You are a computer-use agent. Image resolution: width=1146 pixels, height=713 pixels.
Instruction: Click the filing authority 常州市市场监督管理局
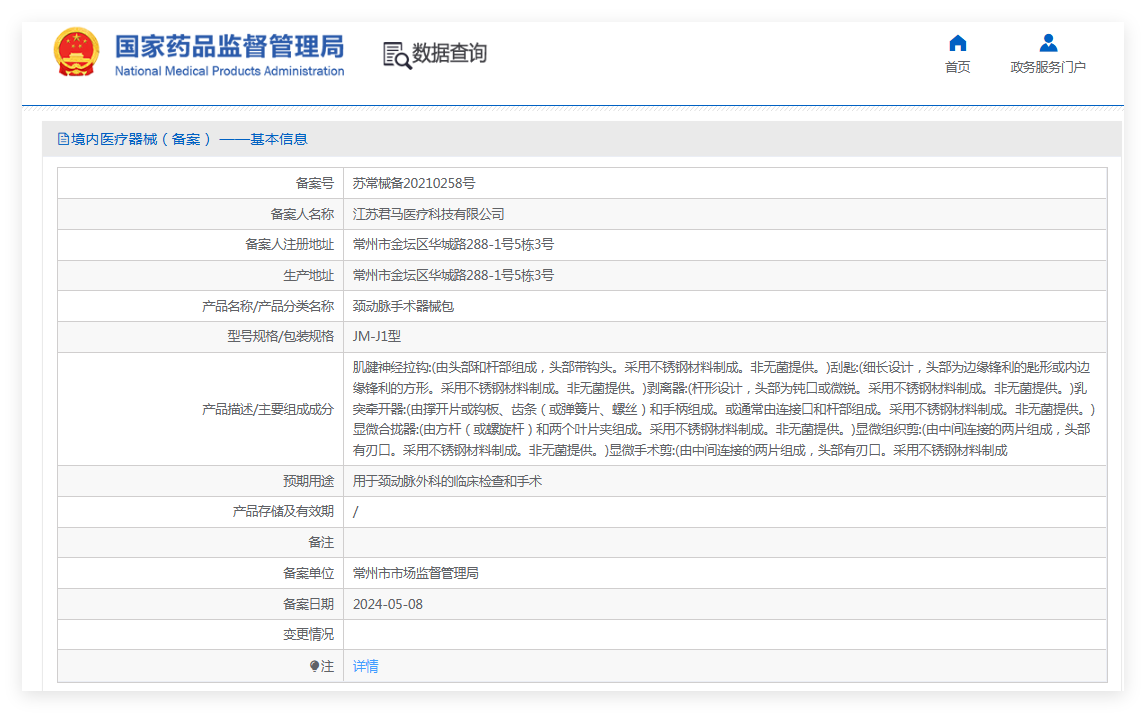coord(415,574)
